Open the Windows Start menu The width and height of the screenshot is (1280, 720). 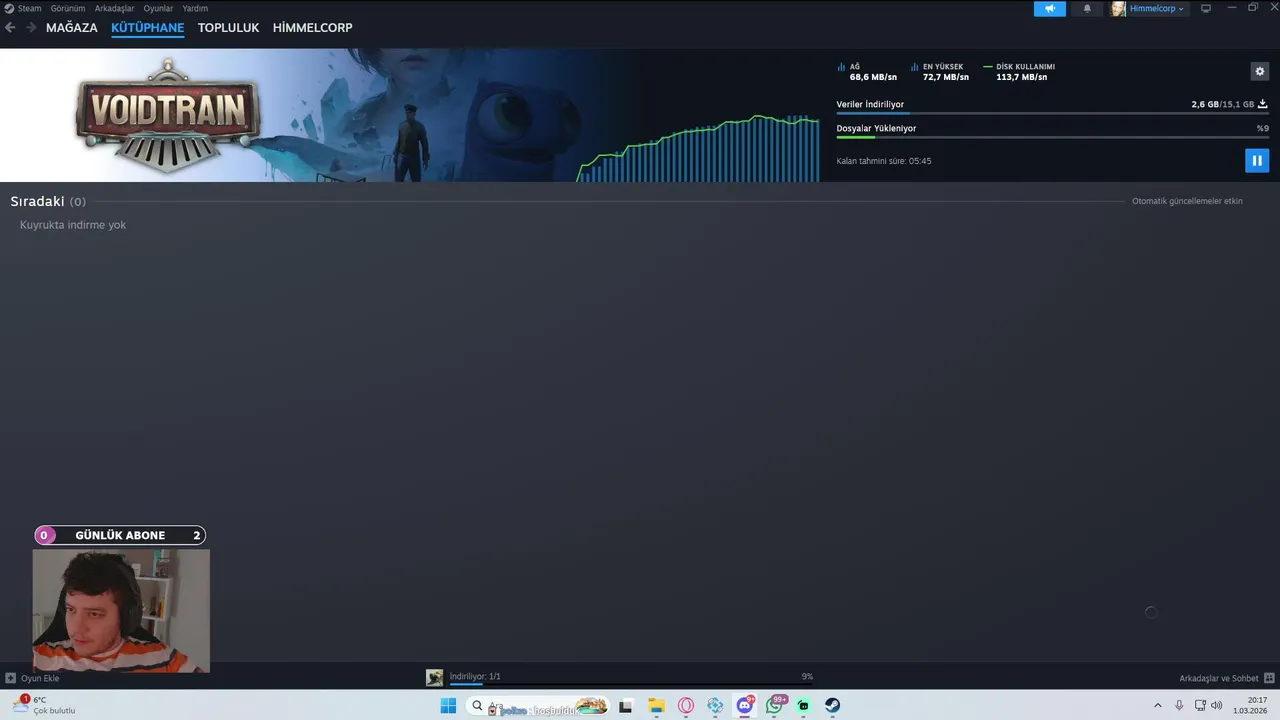[x=448, y=706]
